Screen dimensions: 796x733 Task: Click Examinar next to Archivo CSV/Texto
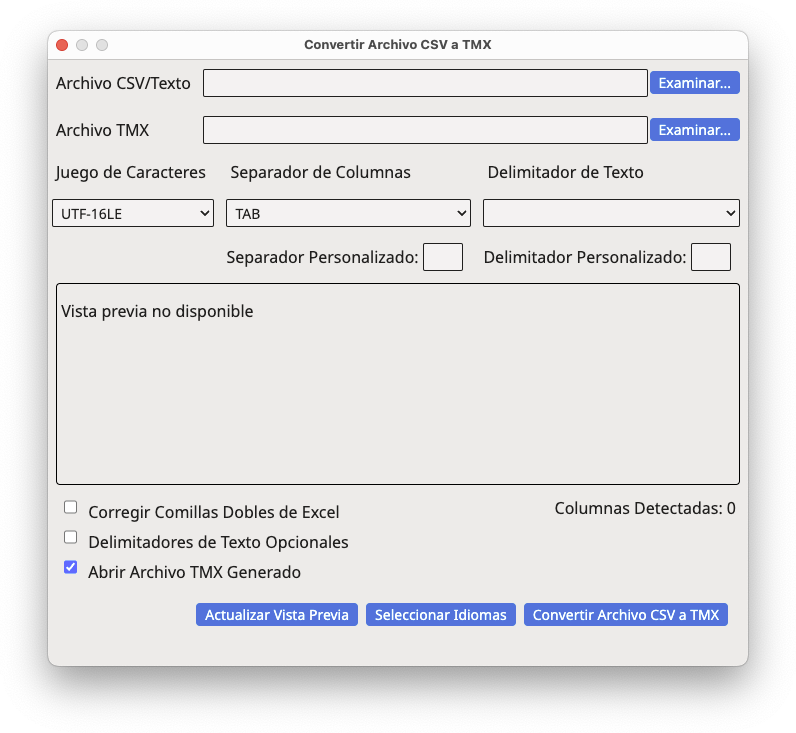694,83
